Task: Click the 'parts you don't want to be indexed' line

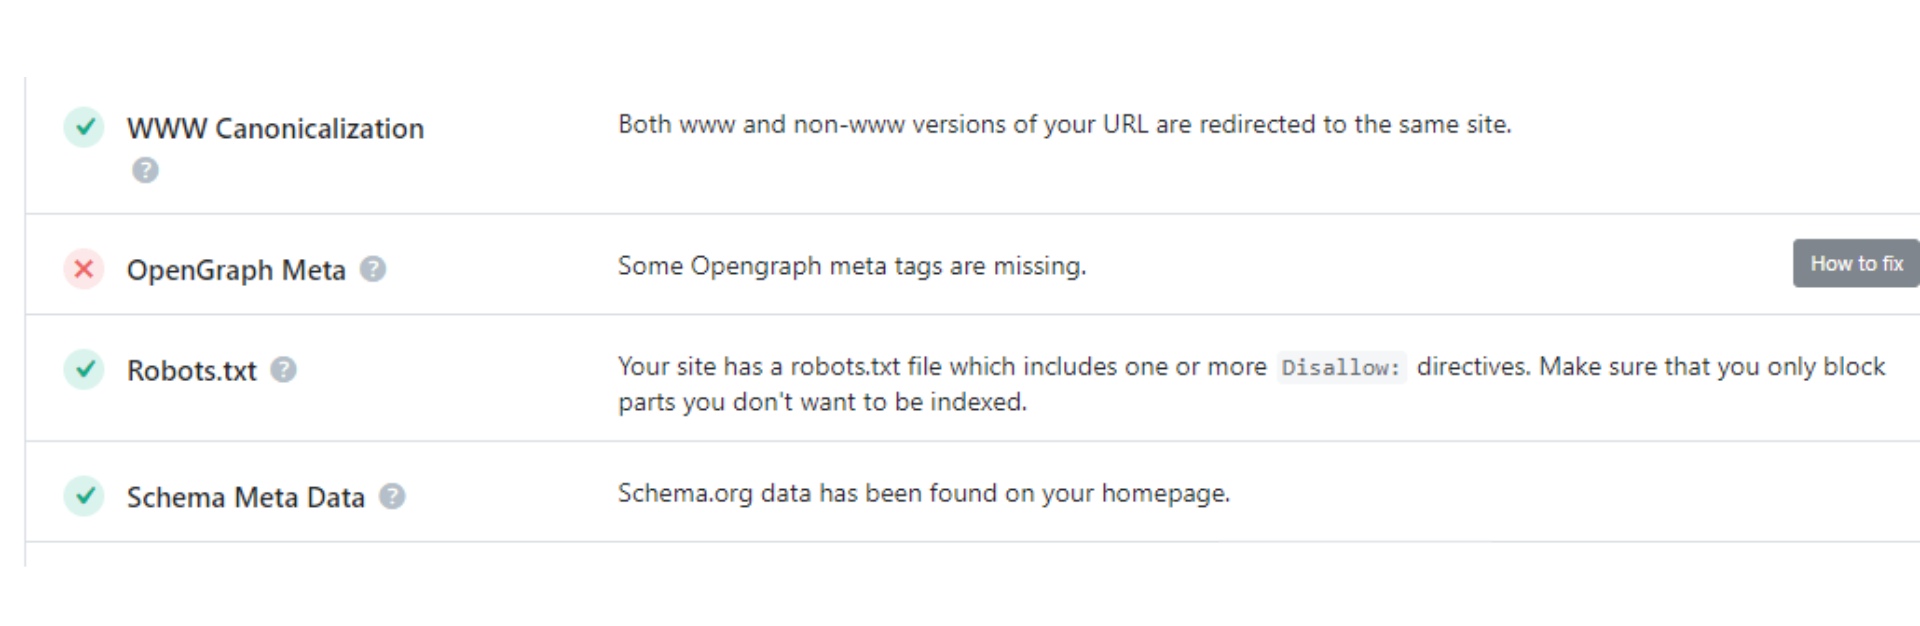Action: [822, 402]
